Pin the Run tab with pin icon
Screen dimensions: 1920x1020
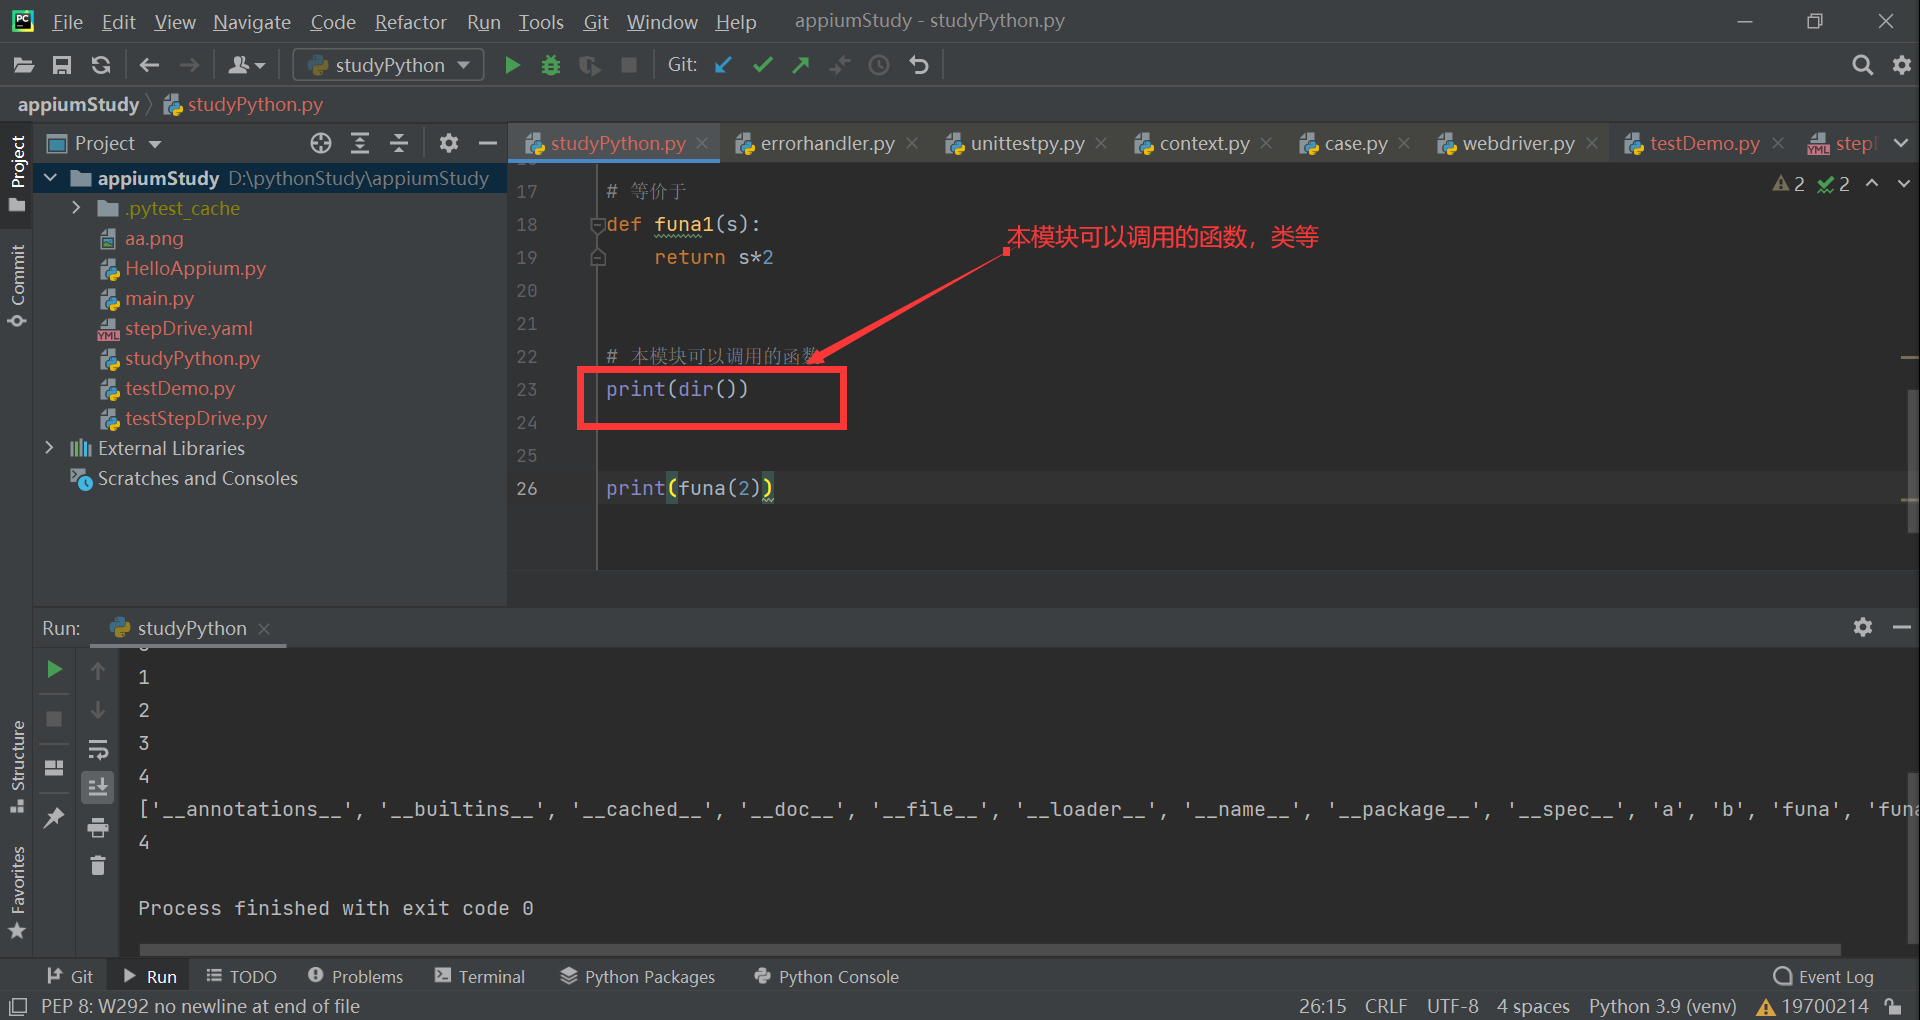pos(54,817)
